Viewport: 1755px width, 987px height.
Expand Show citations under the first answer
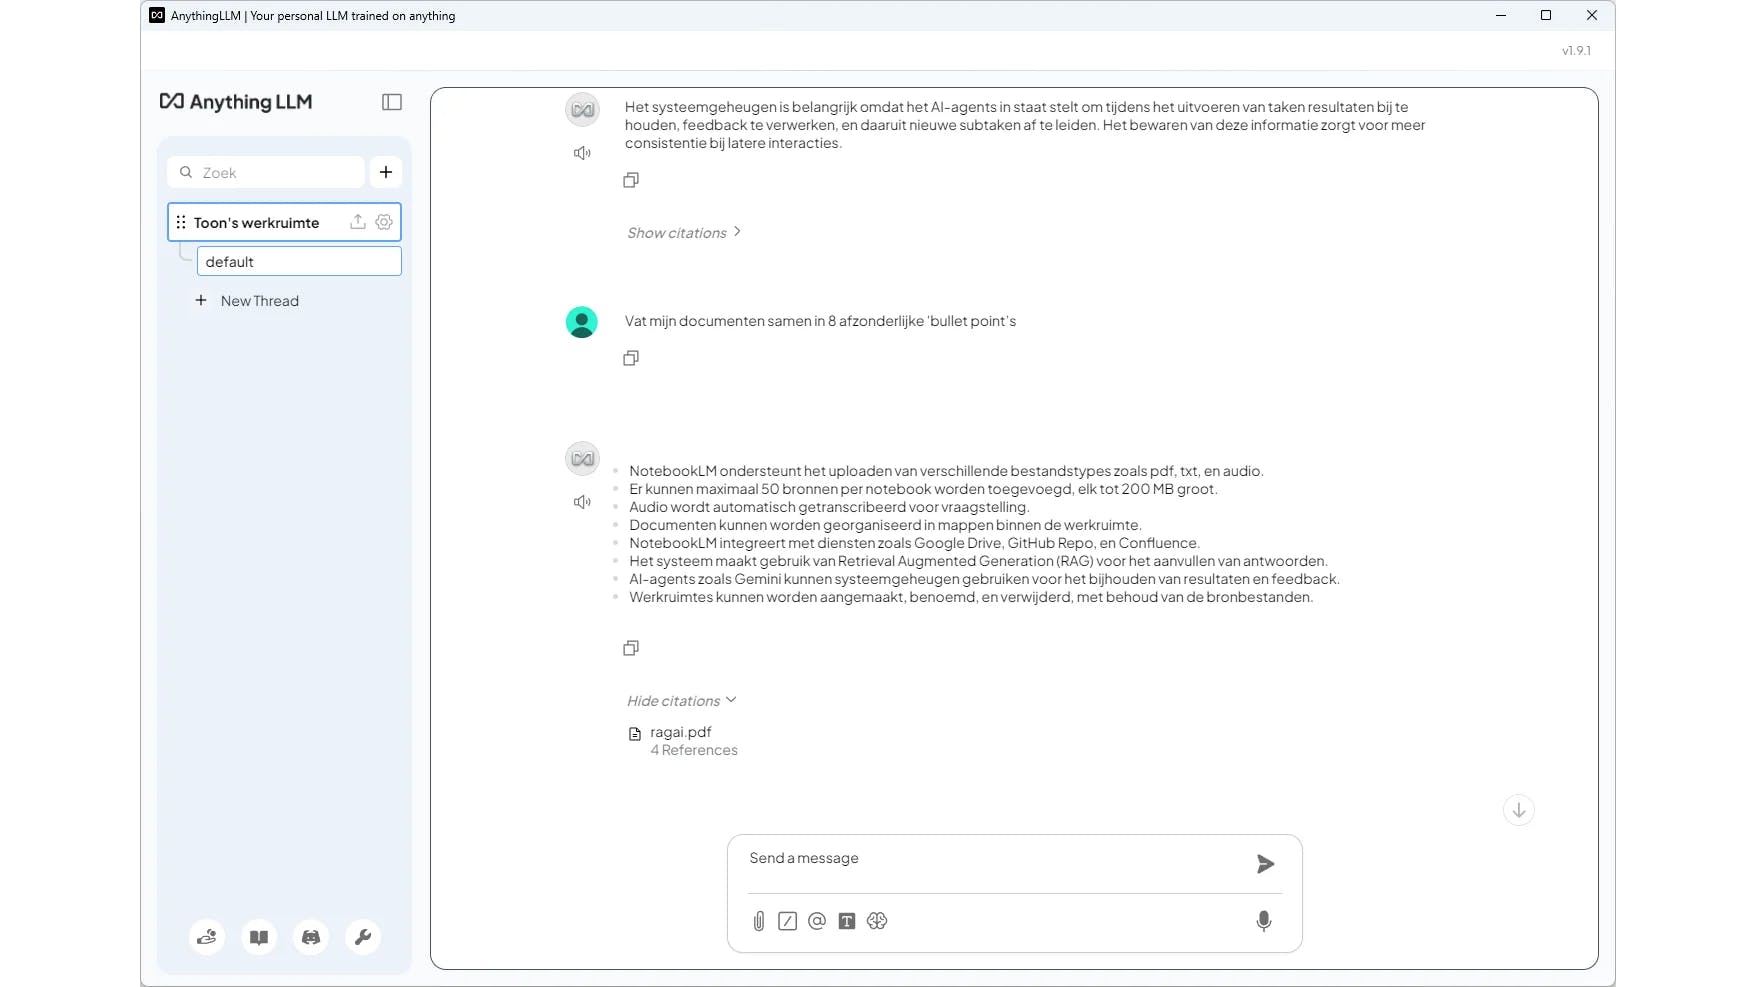tap(684, 233)
